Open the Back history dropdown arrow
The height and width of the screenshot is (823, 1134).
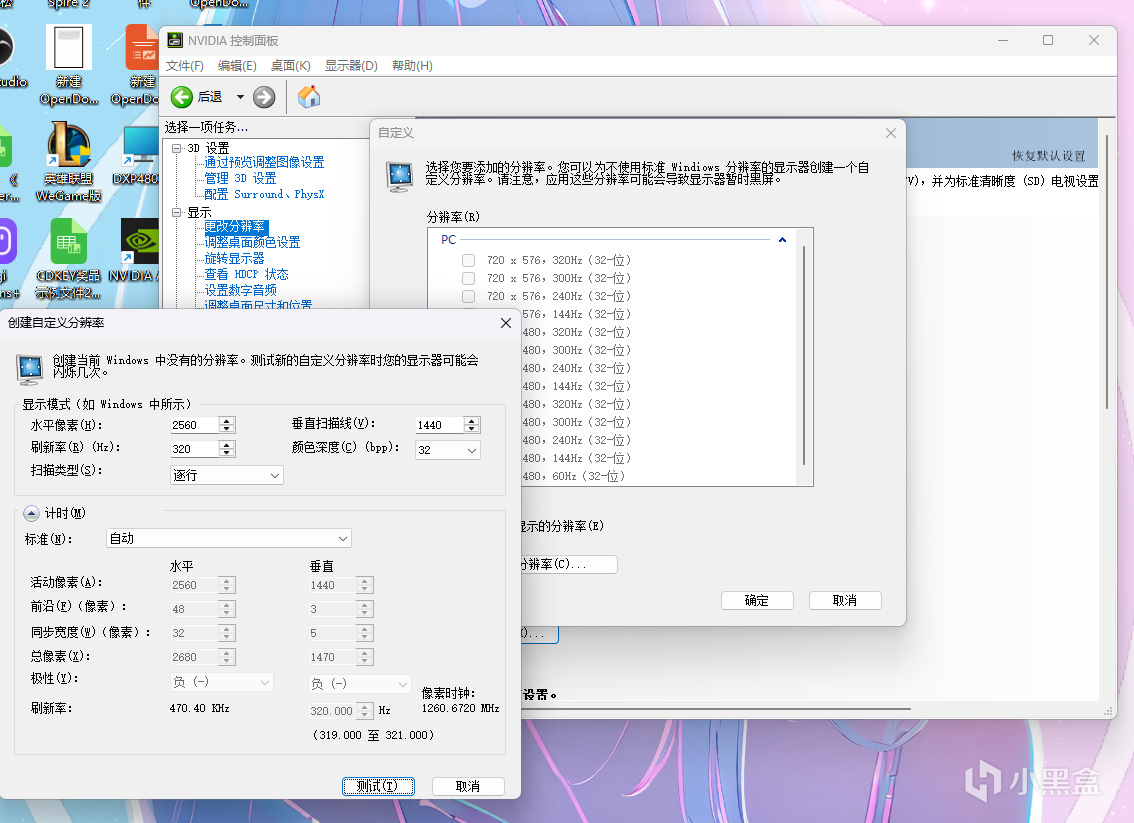tap(240, 97)
